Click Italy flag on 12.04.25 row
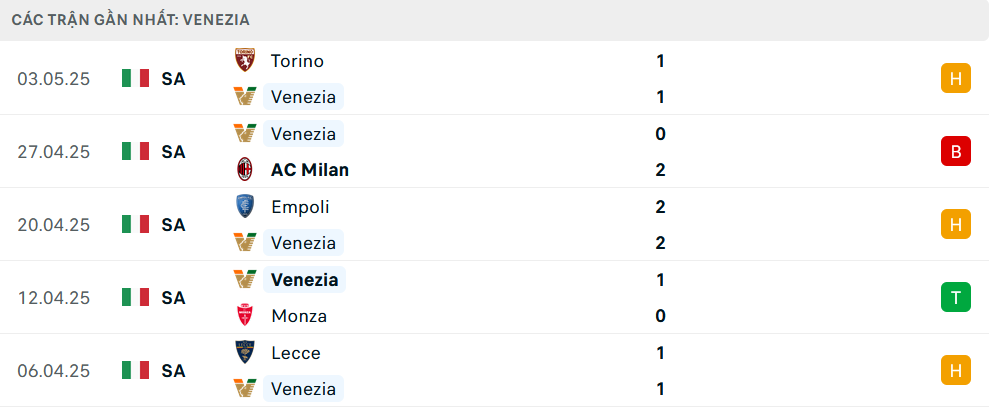The height and width of the screenshot is (408, 992). tap(135, 297)
